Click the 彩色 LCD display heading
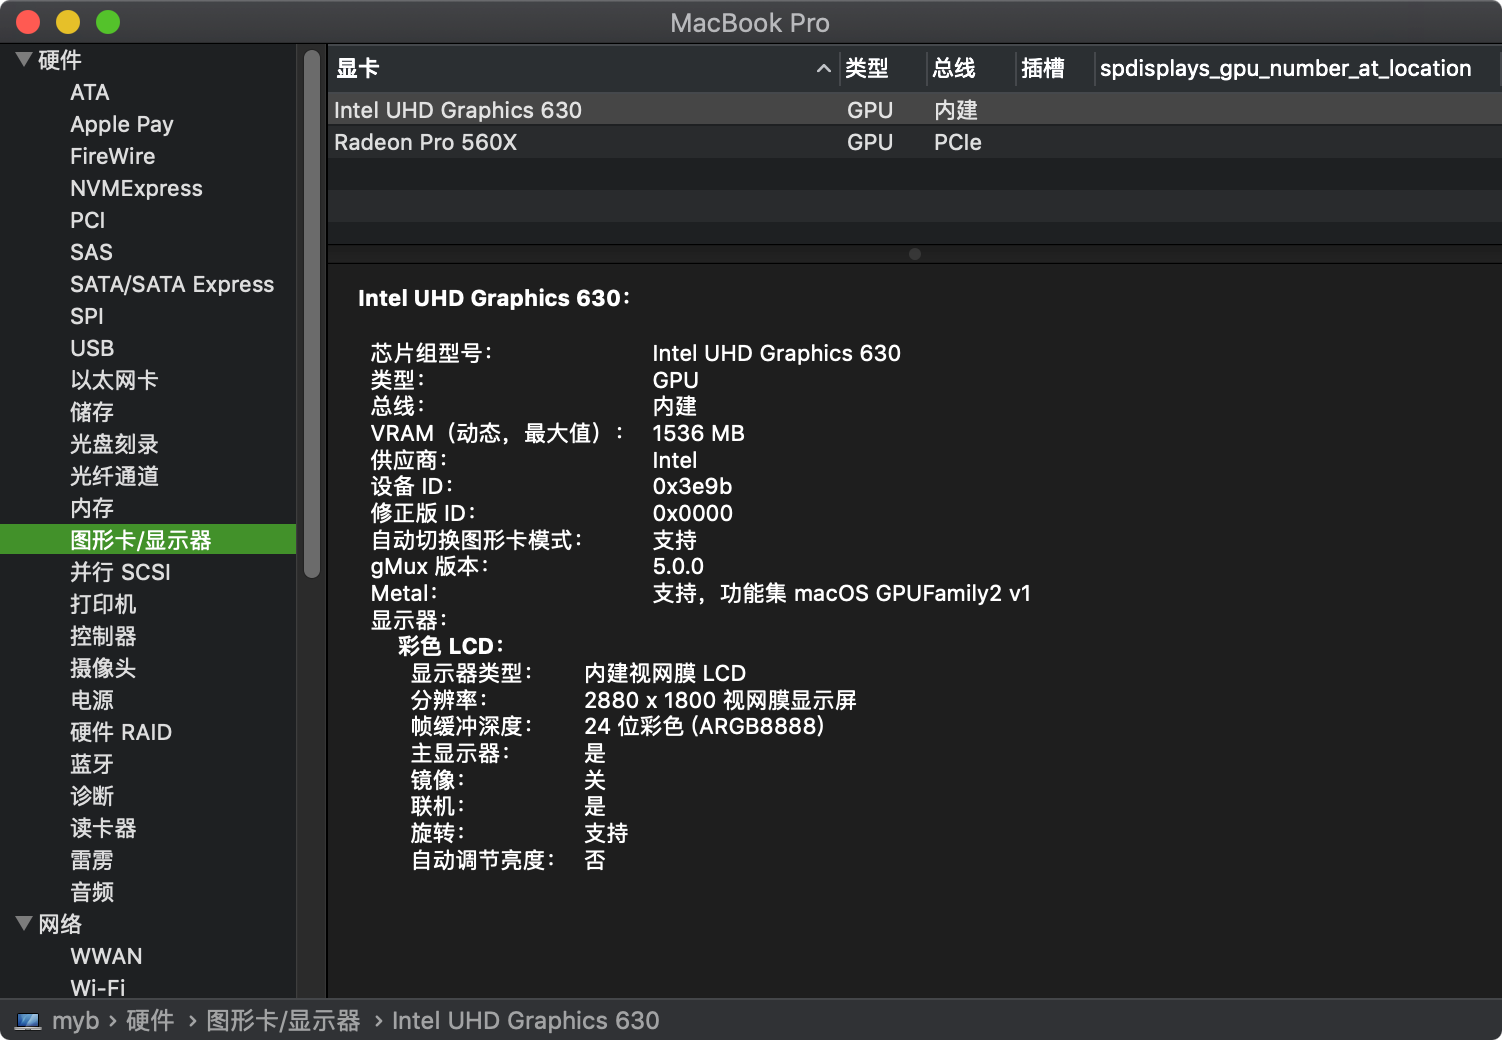Screen dimensions: 1502x1040 [451, 647]
